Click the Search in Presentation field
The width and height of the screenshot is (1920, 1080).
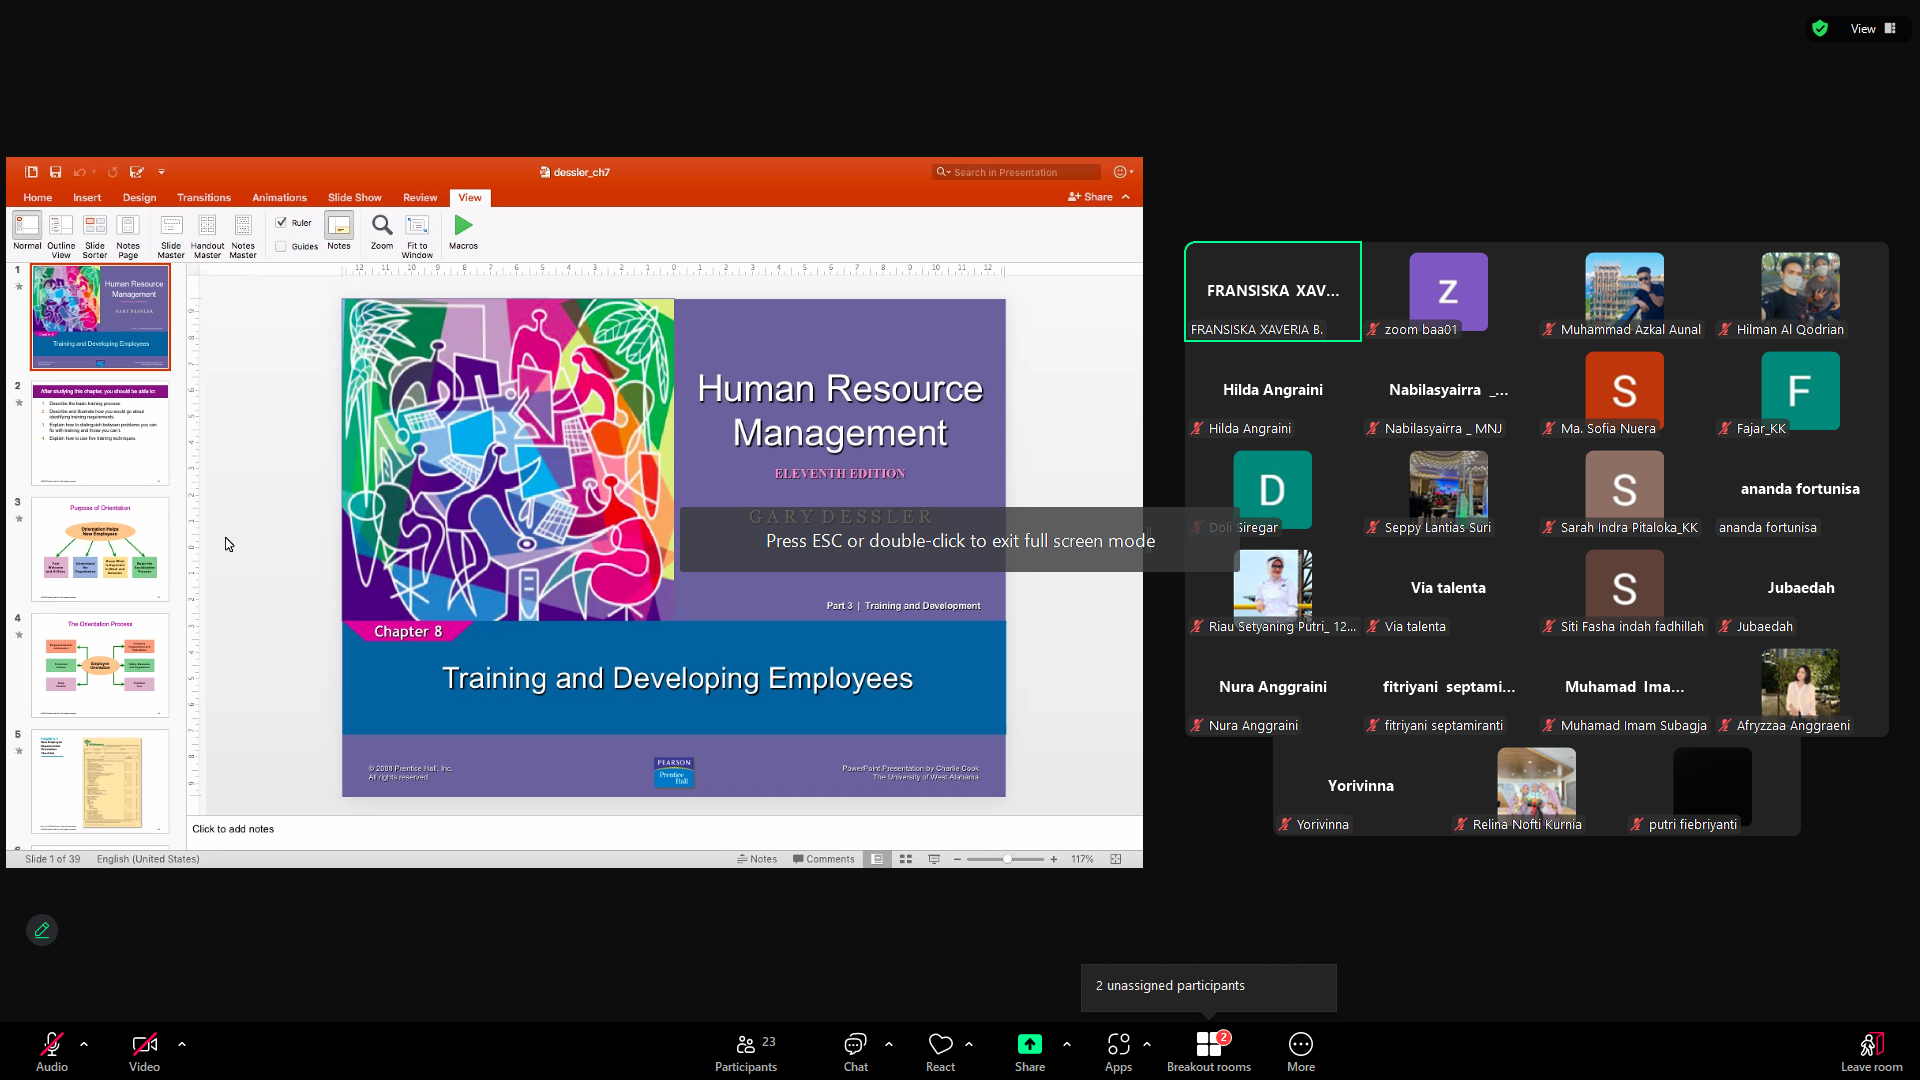tap(1017, 172)
